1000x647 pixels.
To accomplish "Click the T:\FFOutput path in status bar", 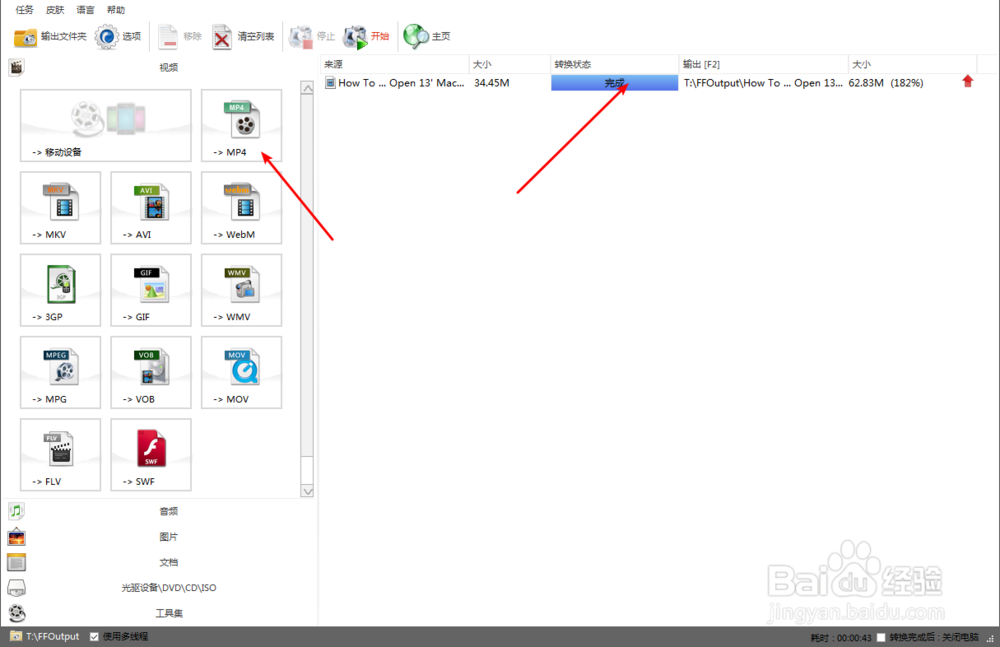I will tap(52, 636).
